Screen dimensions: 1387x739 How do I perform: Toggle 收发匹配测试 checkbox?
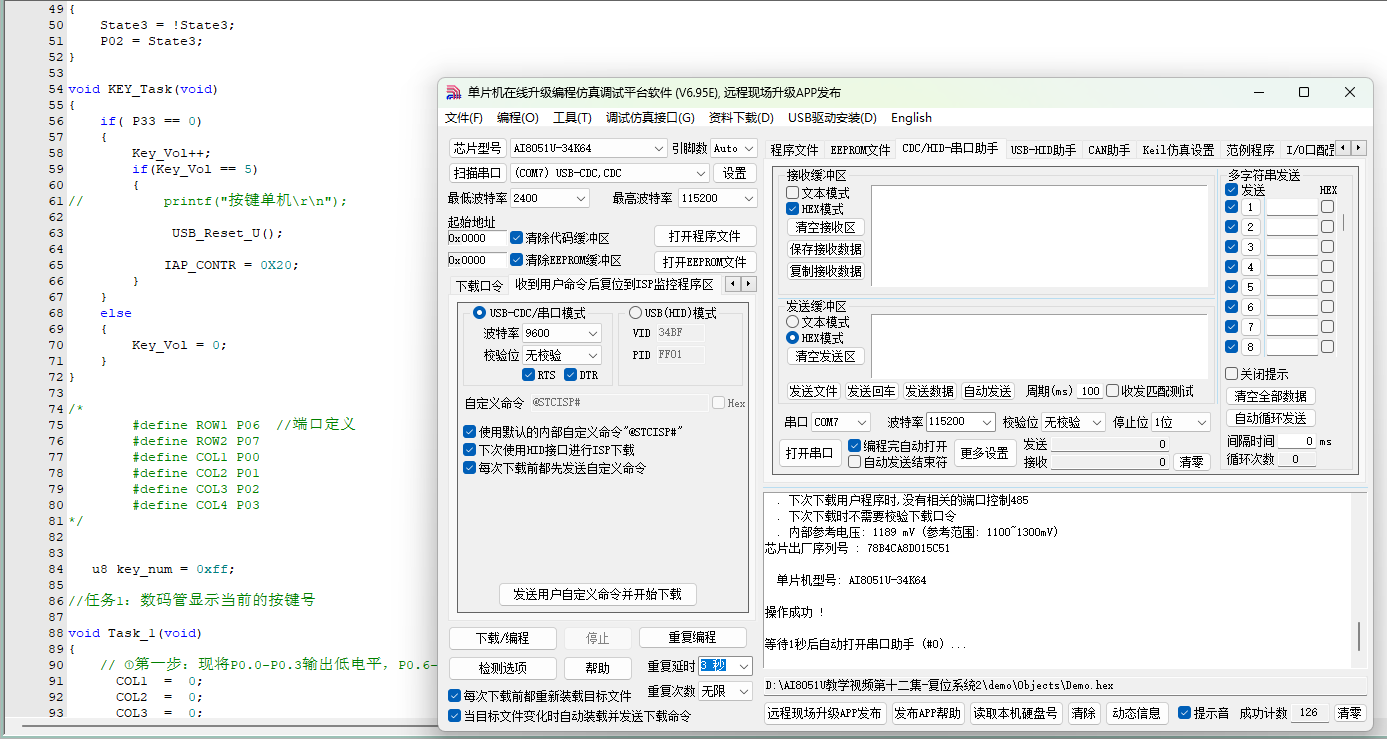(x=1112, y=391)
